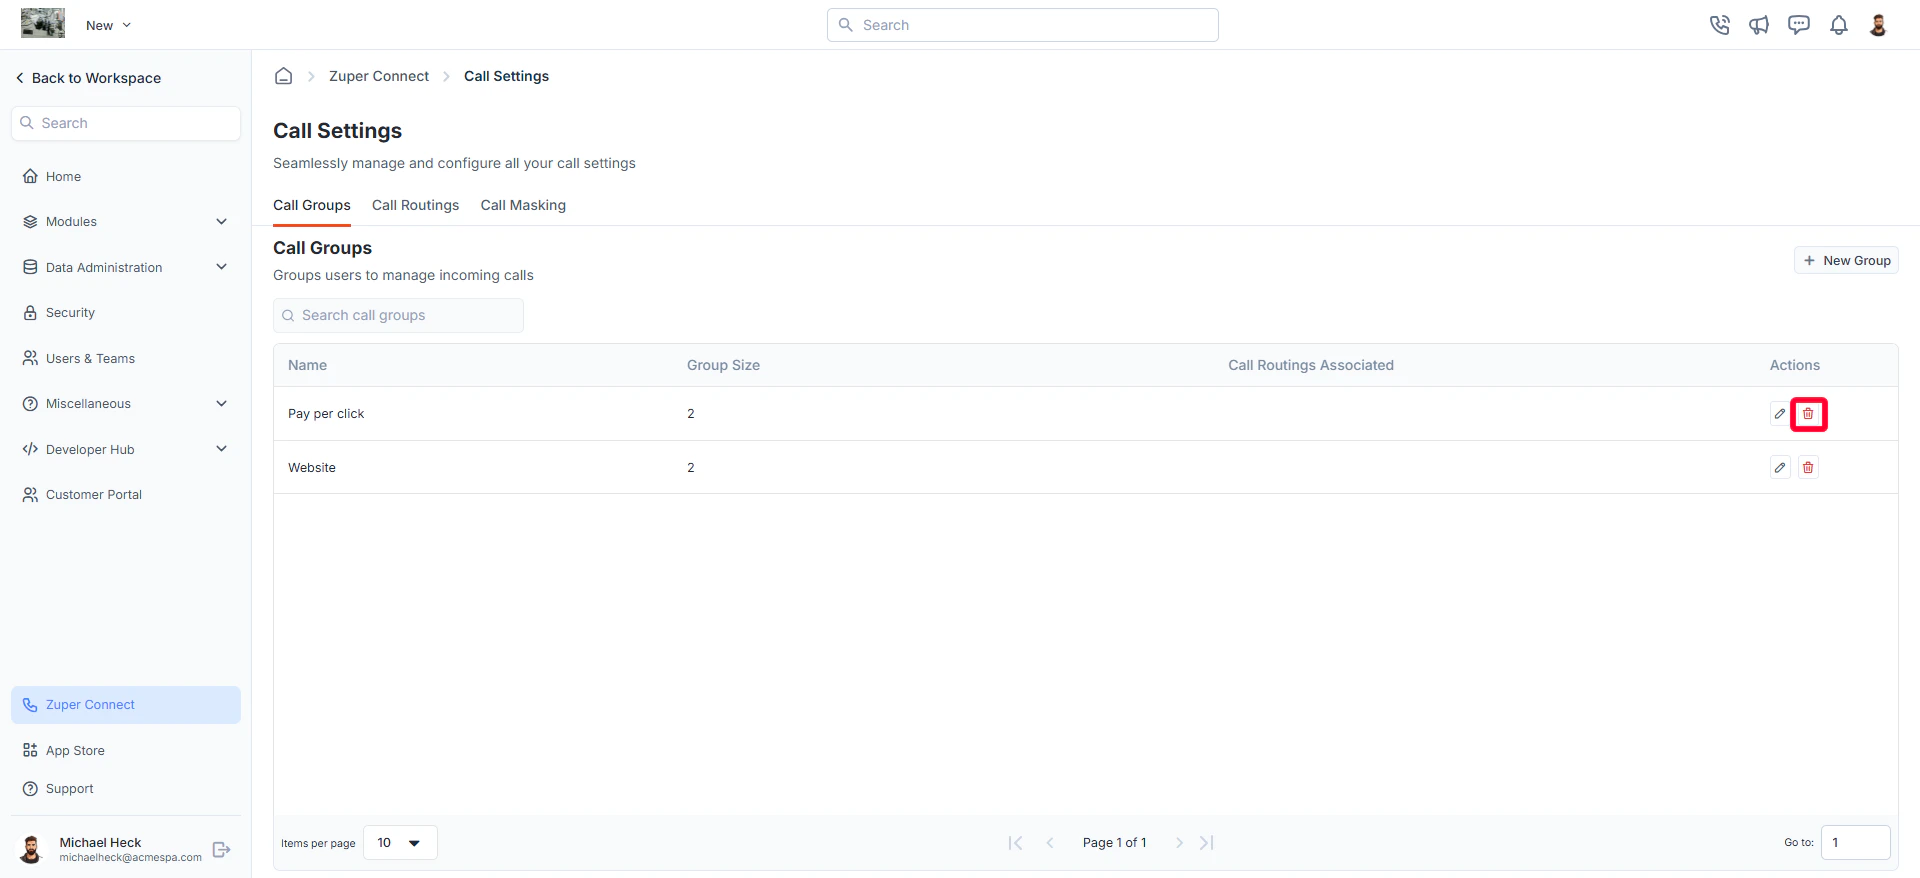Open the Items per page dropdown
This screenshot has width=1920, height=878.
pyautogui.click(x=400, y=843)
